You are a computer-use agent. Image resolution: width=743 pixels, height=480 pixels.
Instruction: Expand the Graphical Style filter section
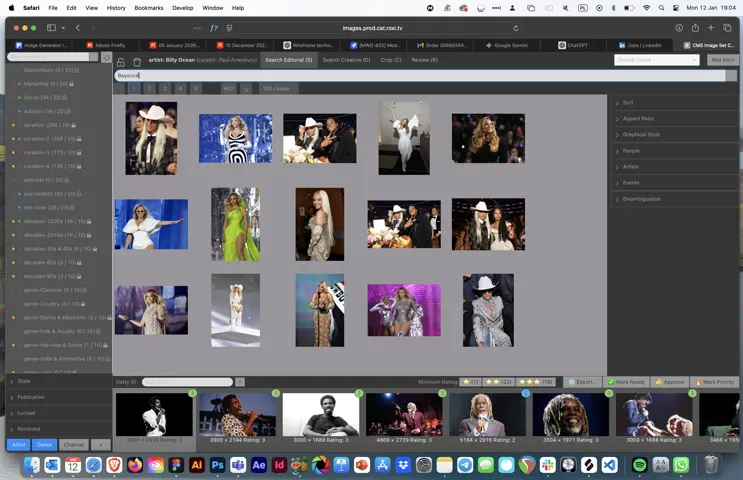coord(641,134)
